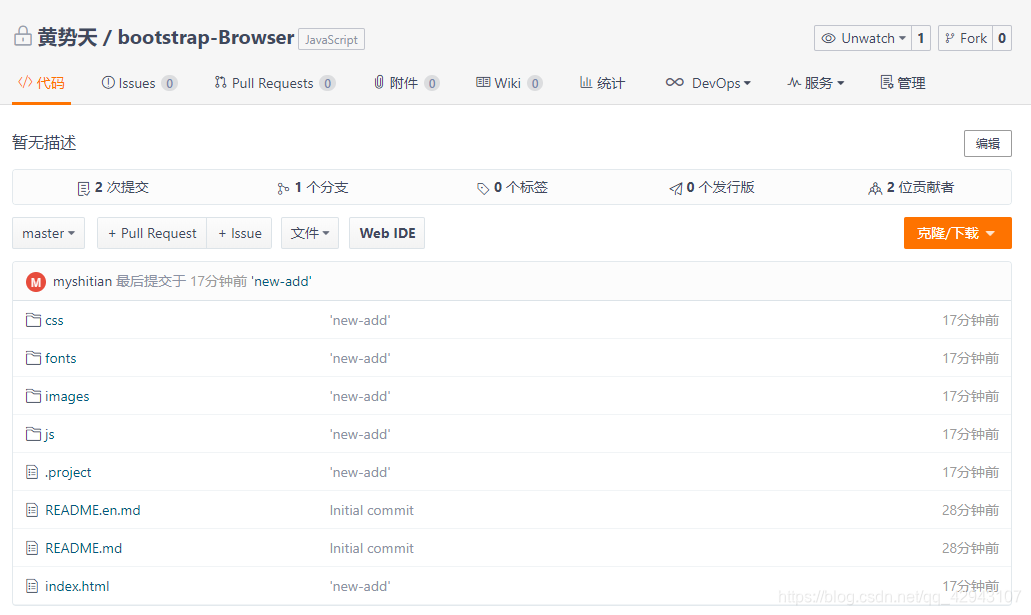Click the + Issue button
The height and width of the screenshot is (615, 1031).
click(x=239, y=233)
